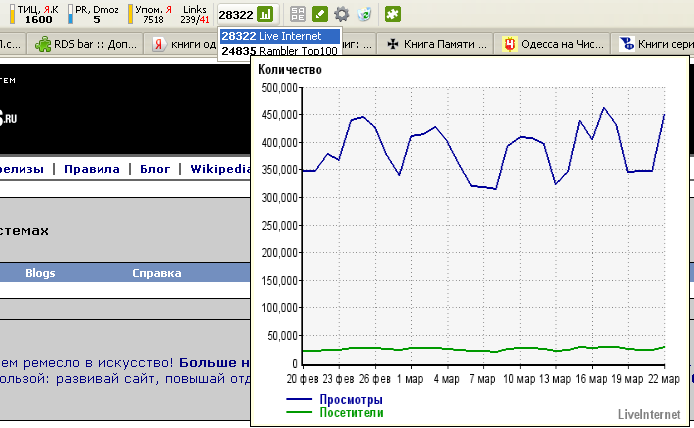The height and width of the screenshot is (428, 694).
Task: Click the LiveInternet watermark label
Action: [649, 415]
